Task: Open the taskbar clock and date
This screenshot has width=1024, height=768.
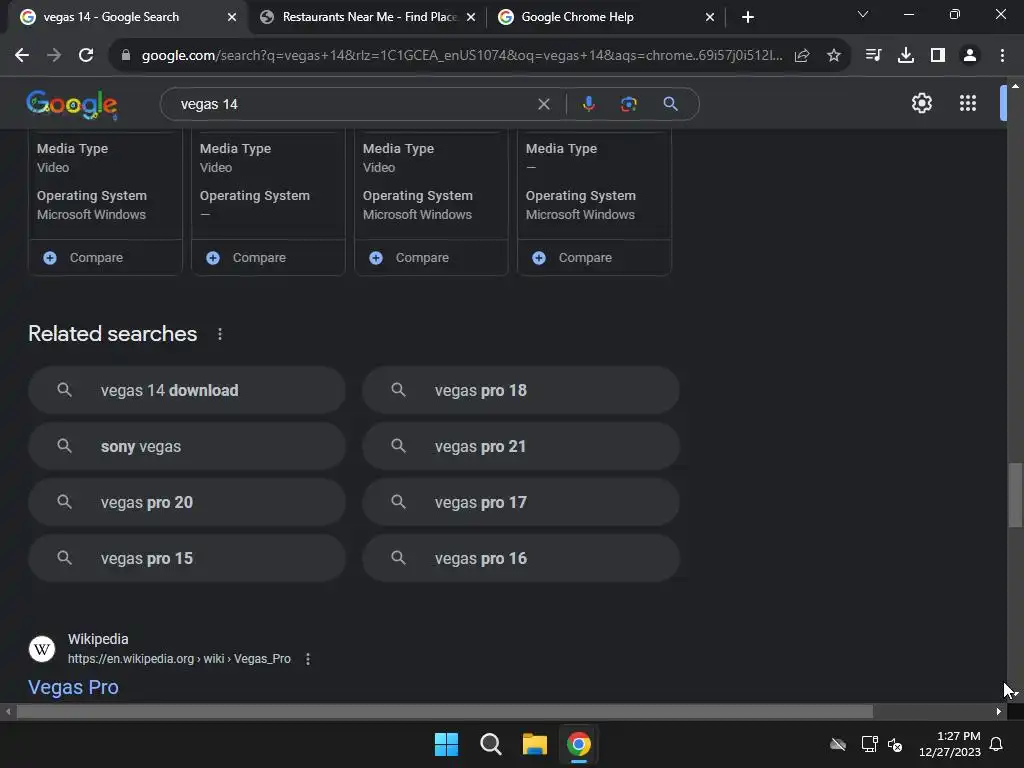Action: tap(950, 744)
